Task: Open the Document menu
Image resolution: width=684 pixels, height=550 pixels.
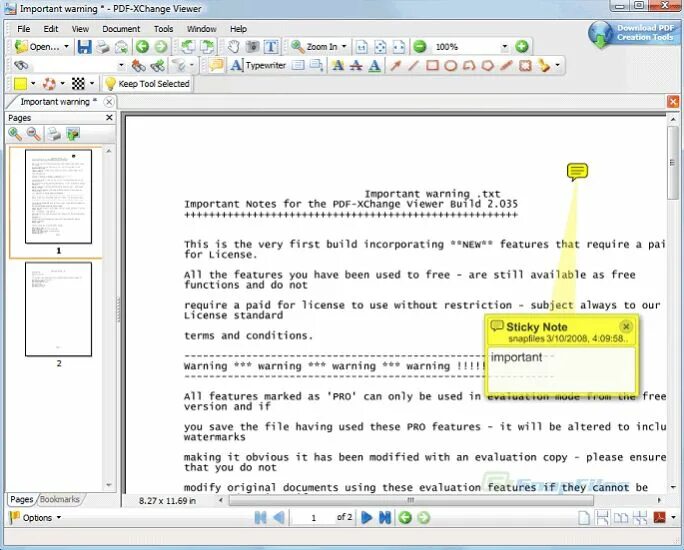Action: pos(121,29)
